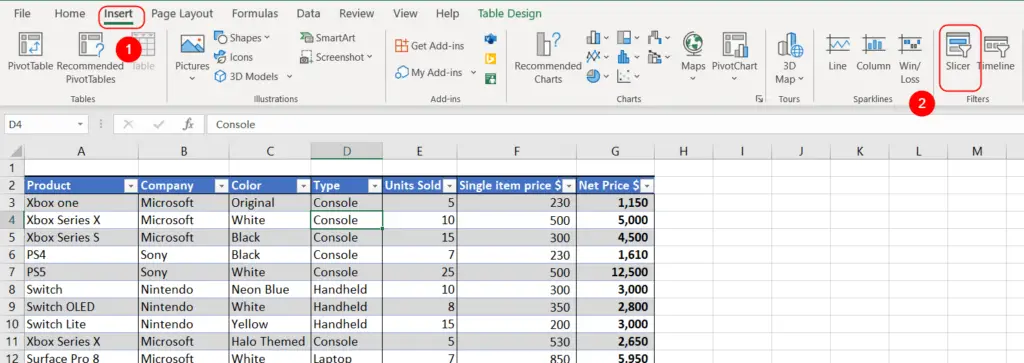Click Get Add-ins
Screen dimensions: 1024x363
click(430, 46)
